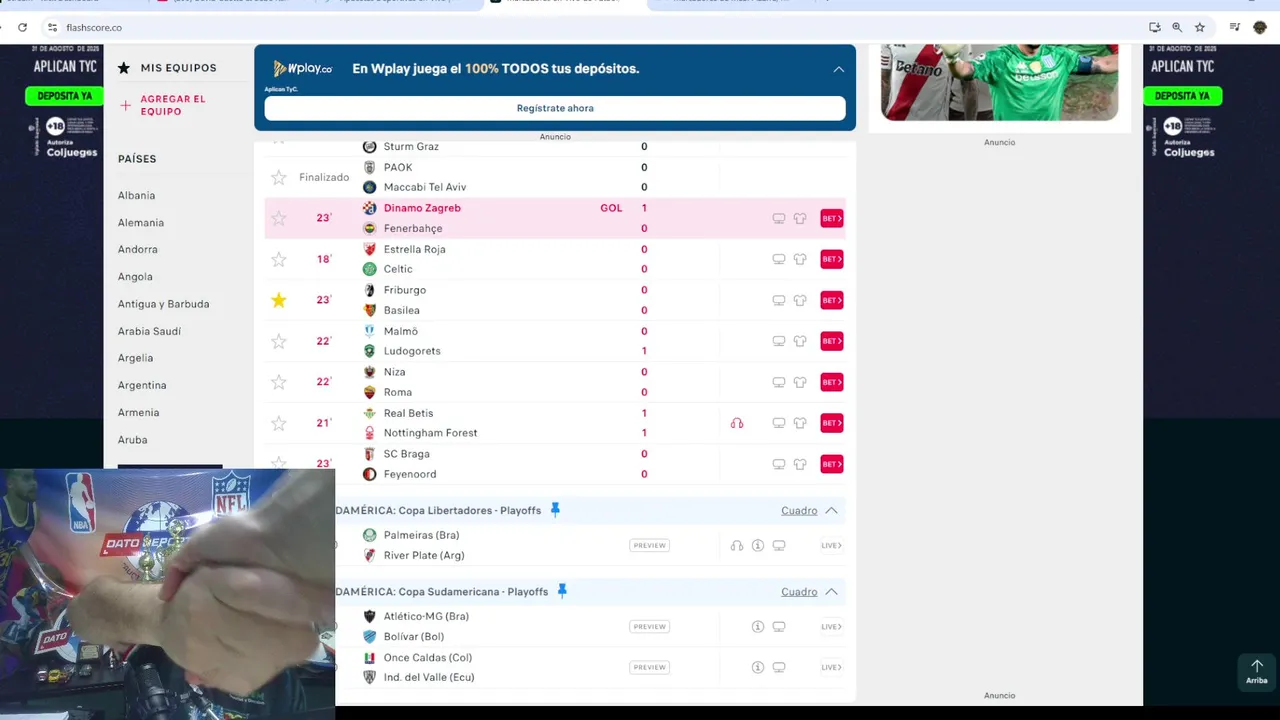Open lineup shirt icon for Malmö match

pos(800,341)
